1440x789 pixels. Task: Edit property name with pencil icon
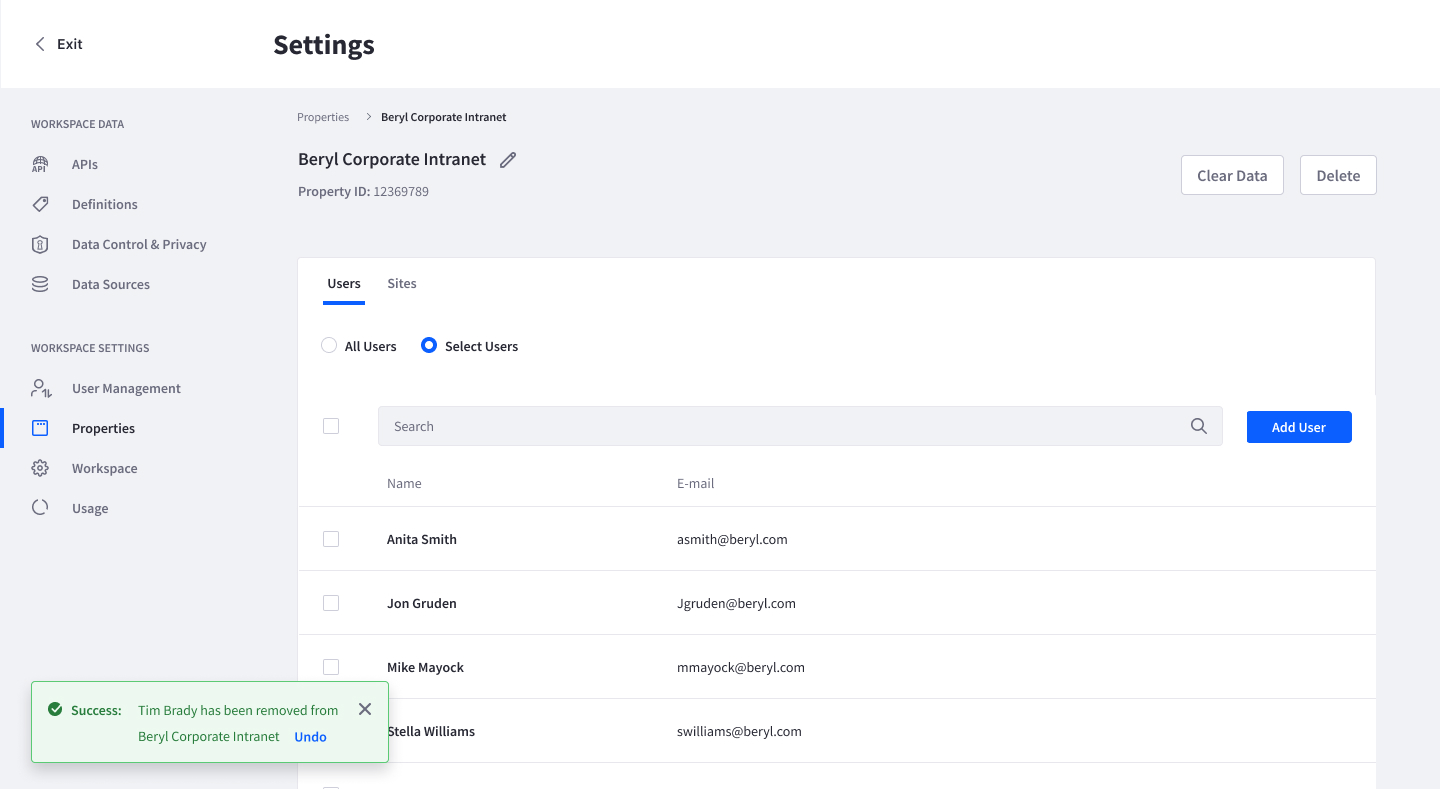click(508, 160)
